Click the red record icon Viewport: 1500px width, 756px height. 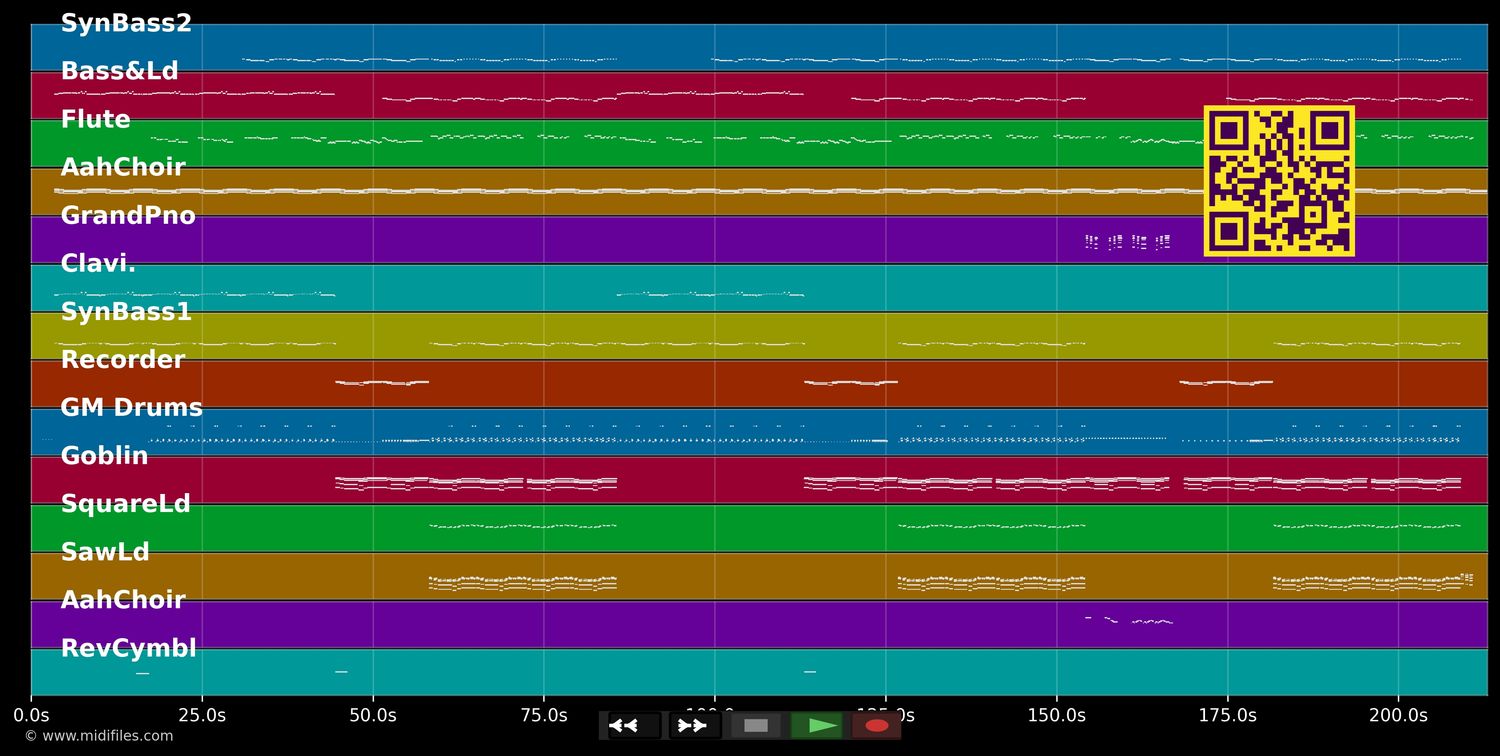click(x=877, y=725)
